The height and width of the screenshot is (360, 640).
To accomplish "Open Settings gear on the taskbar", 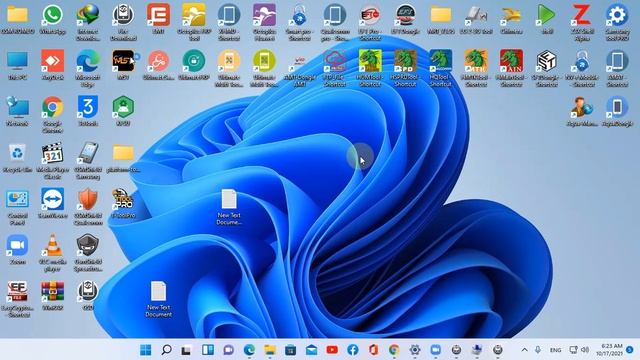I will 415,350.
